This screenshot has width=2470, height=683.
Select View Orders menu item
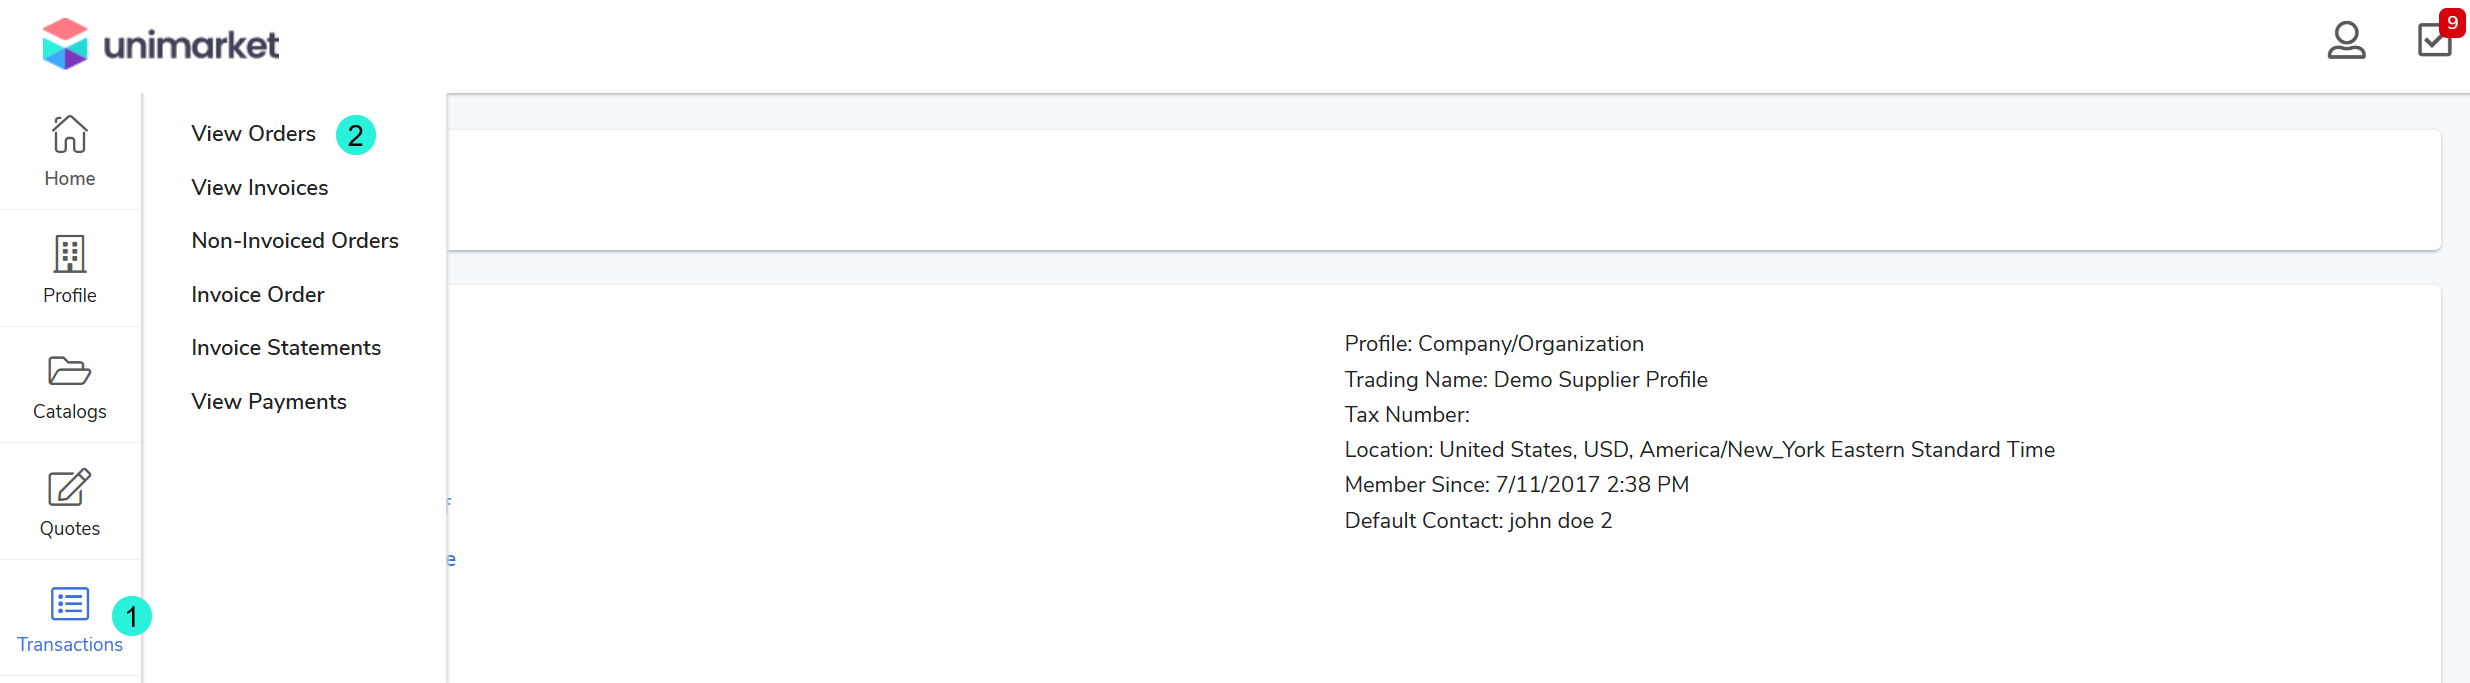[254, 134]
